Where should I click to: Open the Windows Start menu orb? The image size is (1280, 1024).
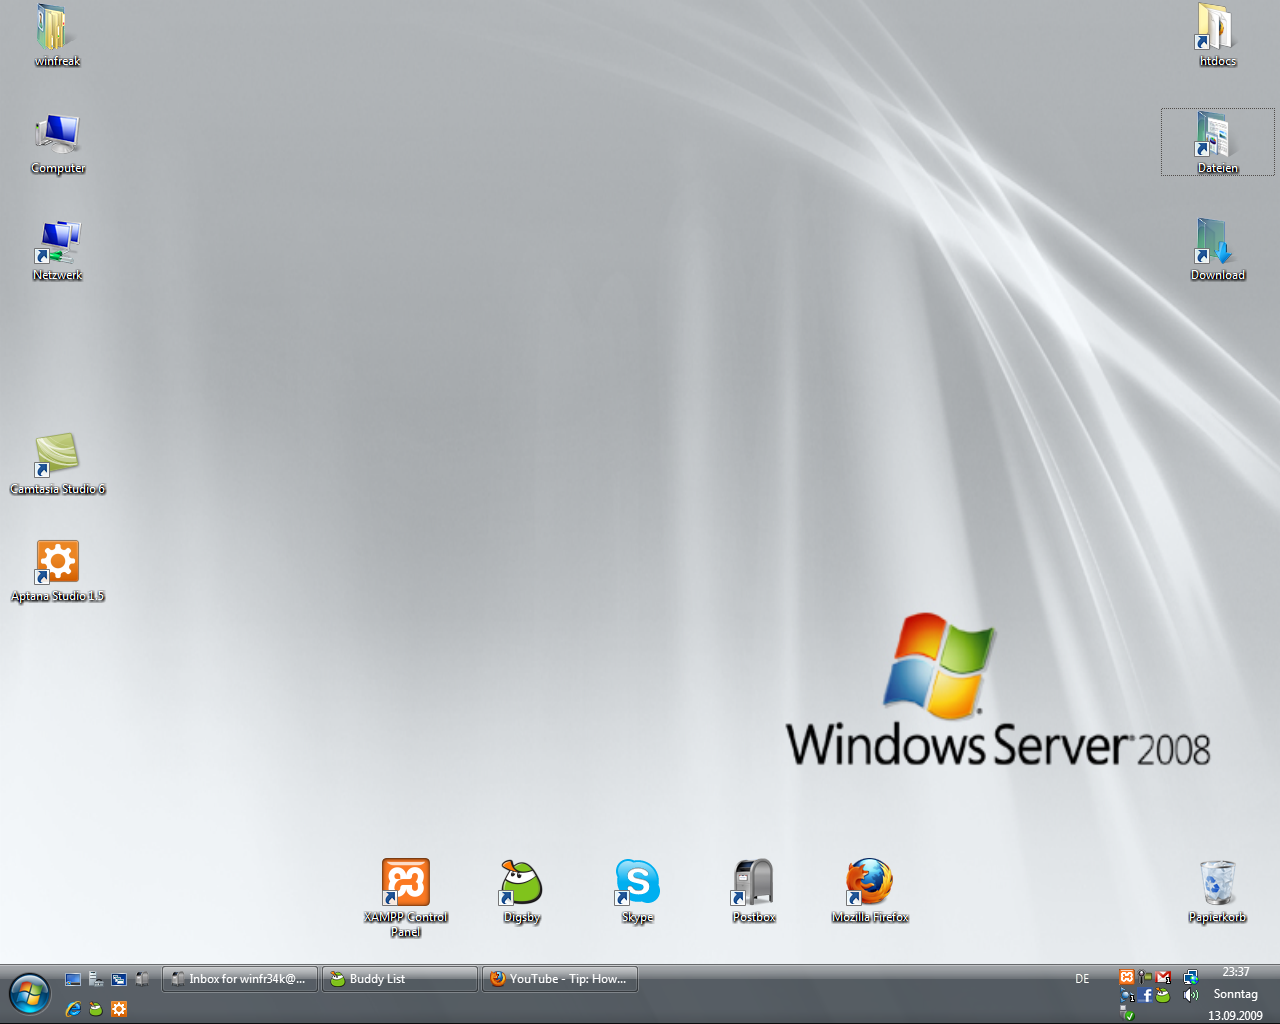tap(30, 994)
